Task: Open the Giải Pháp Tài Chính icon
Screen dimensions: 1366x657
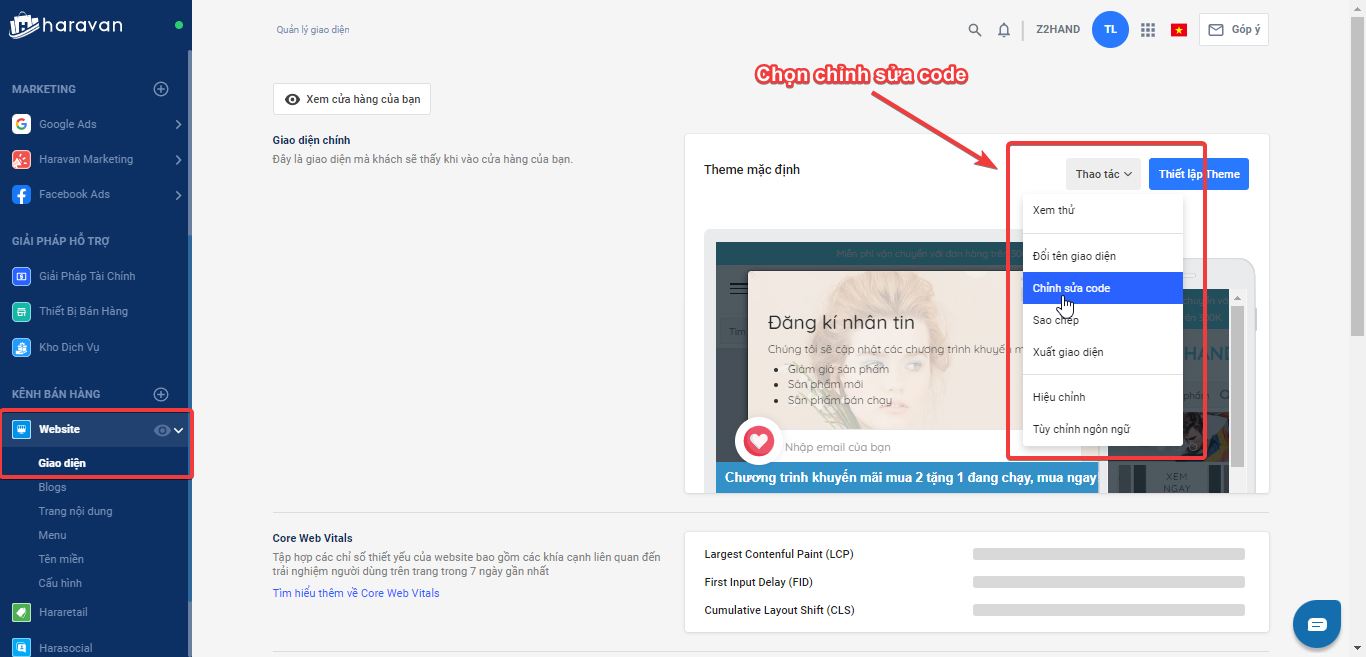Action: pos(21,276)
